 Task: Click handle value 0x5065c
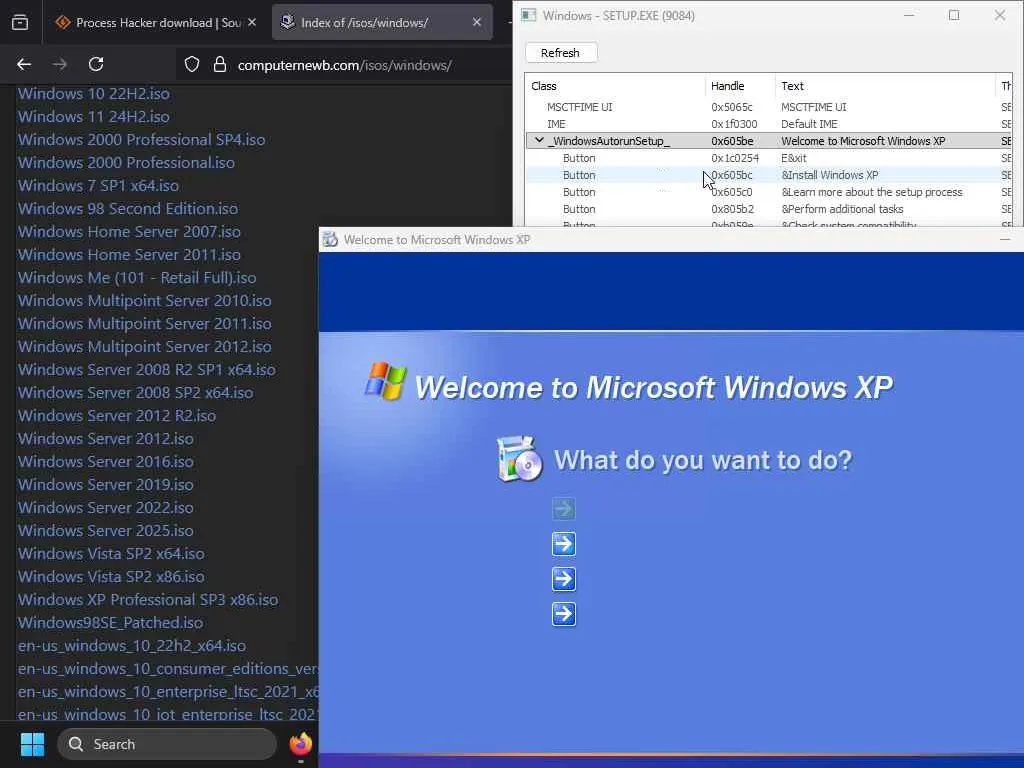(731, 107)
